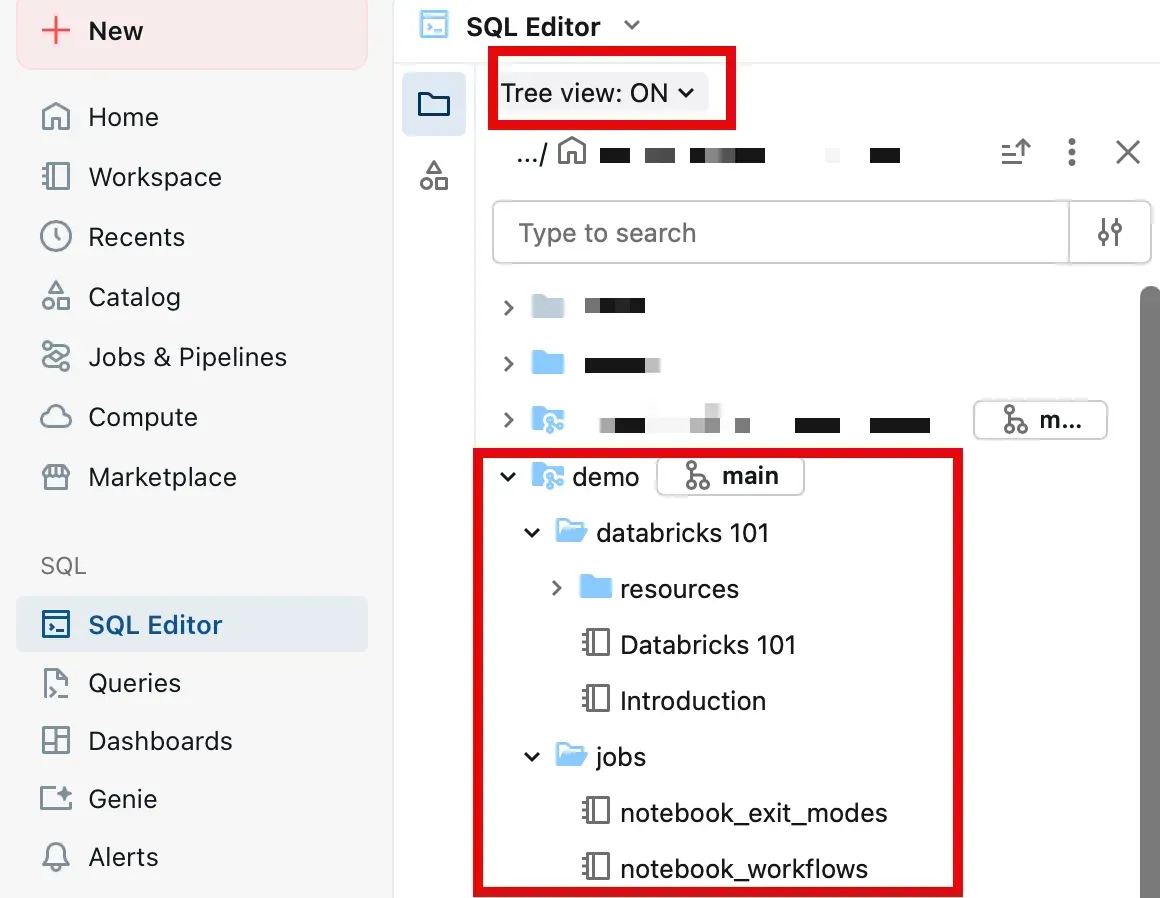Open Dashboards in the sidebar
The width and height of the screenshot is (1160, 898).
click(x=160, y=740)
